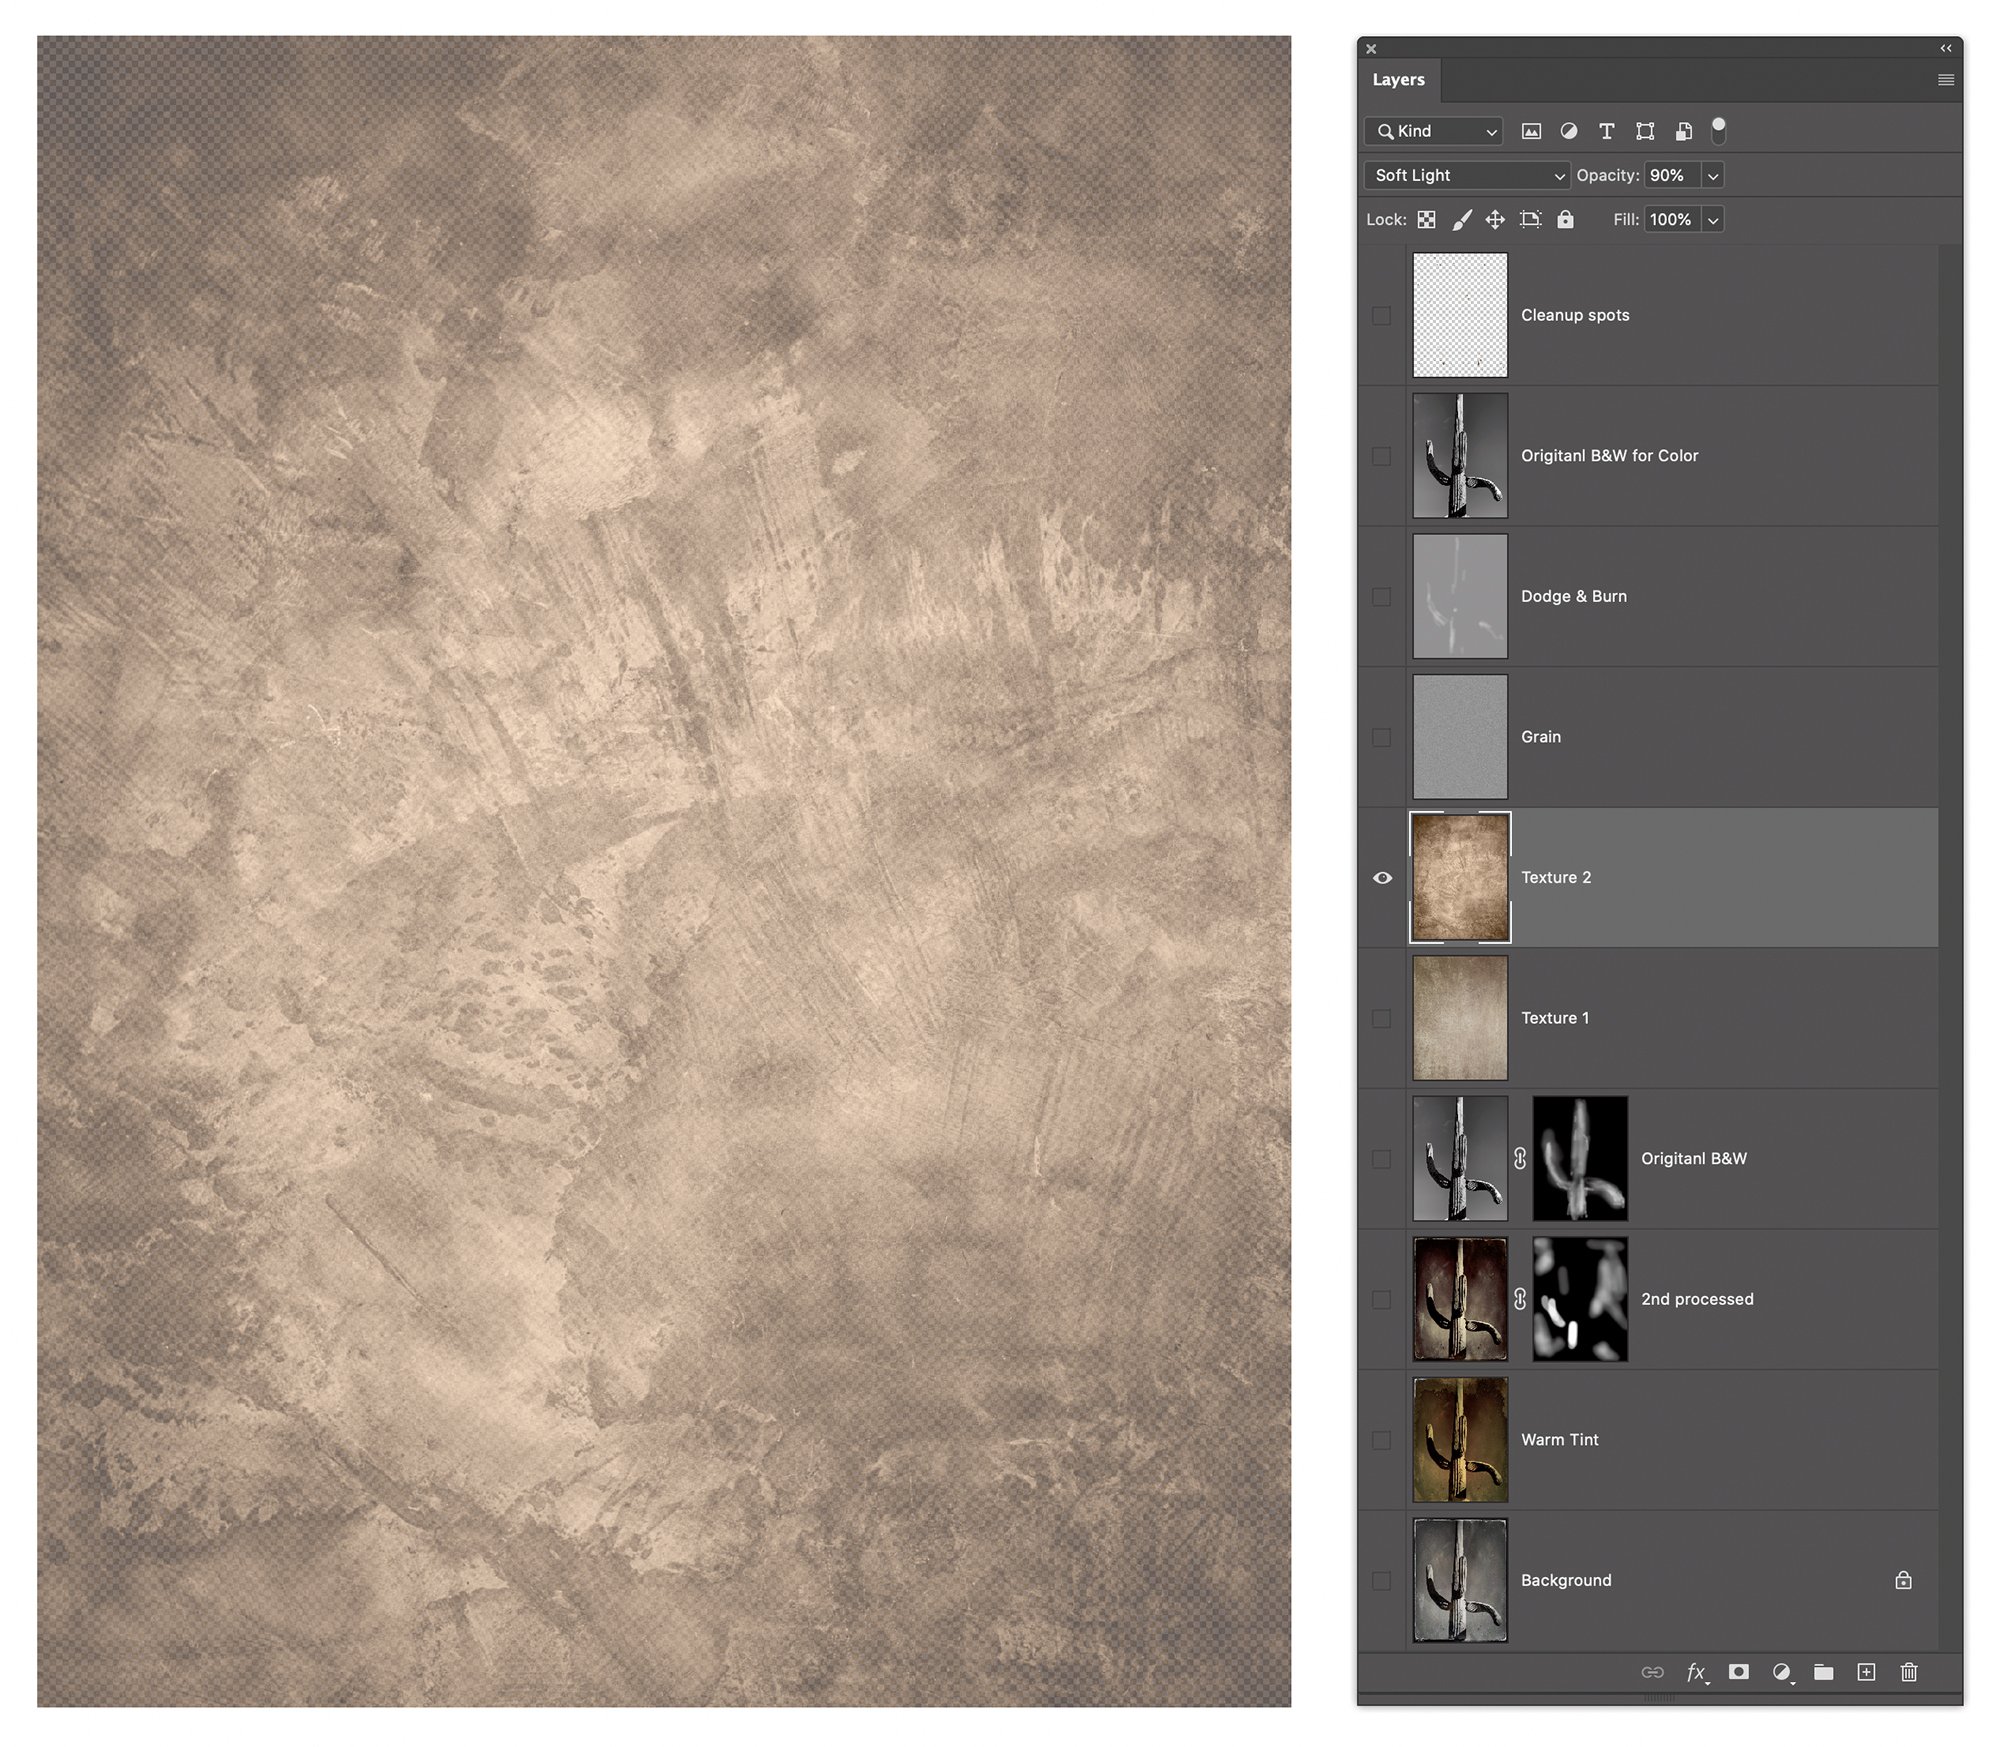The width and height of the screenshot is (2000, 1747).
Task: Open the Layers panel flyout menu
Action: tap(1945, 80)
